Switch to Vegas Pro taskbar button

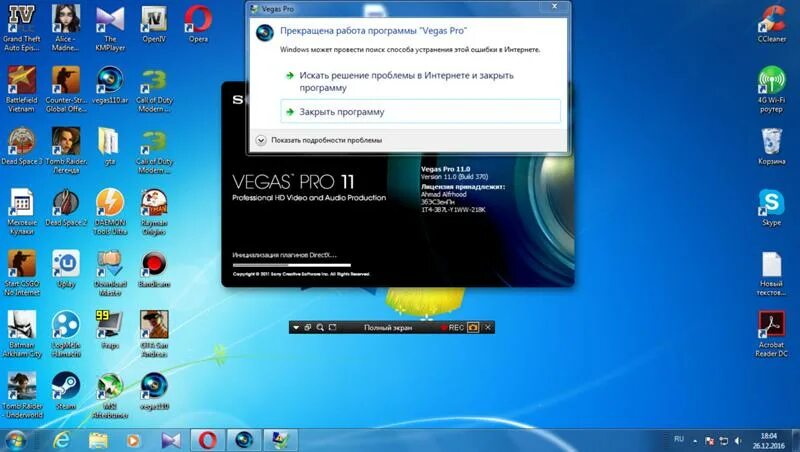pyautogui.click(x=244, y=440)
